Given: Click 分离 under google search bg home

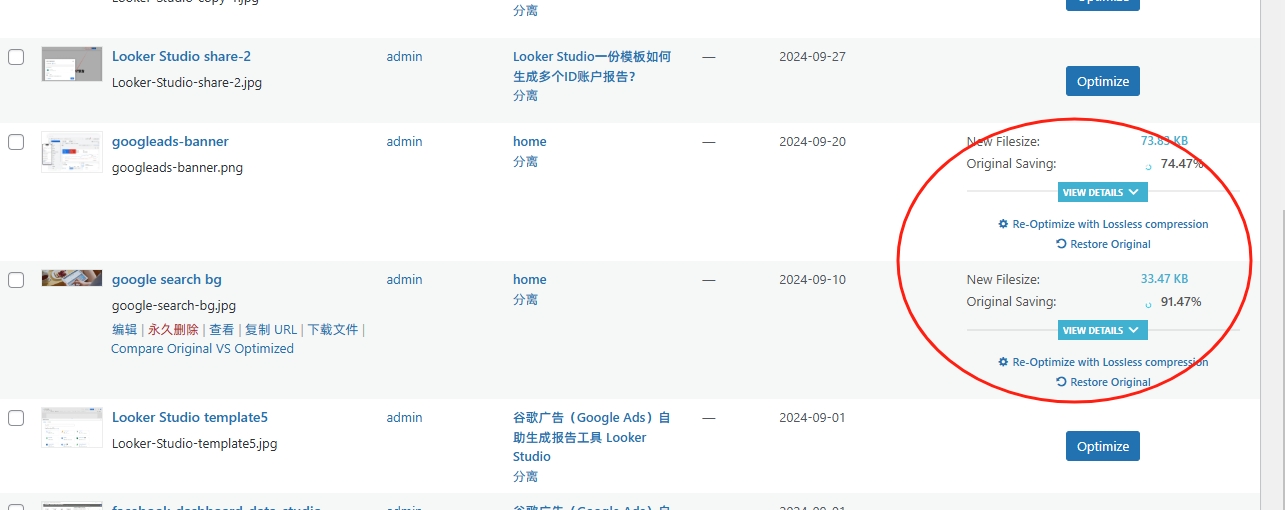Looking at the screenshot, I should (x=525, y=300).
